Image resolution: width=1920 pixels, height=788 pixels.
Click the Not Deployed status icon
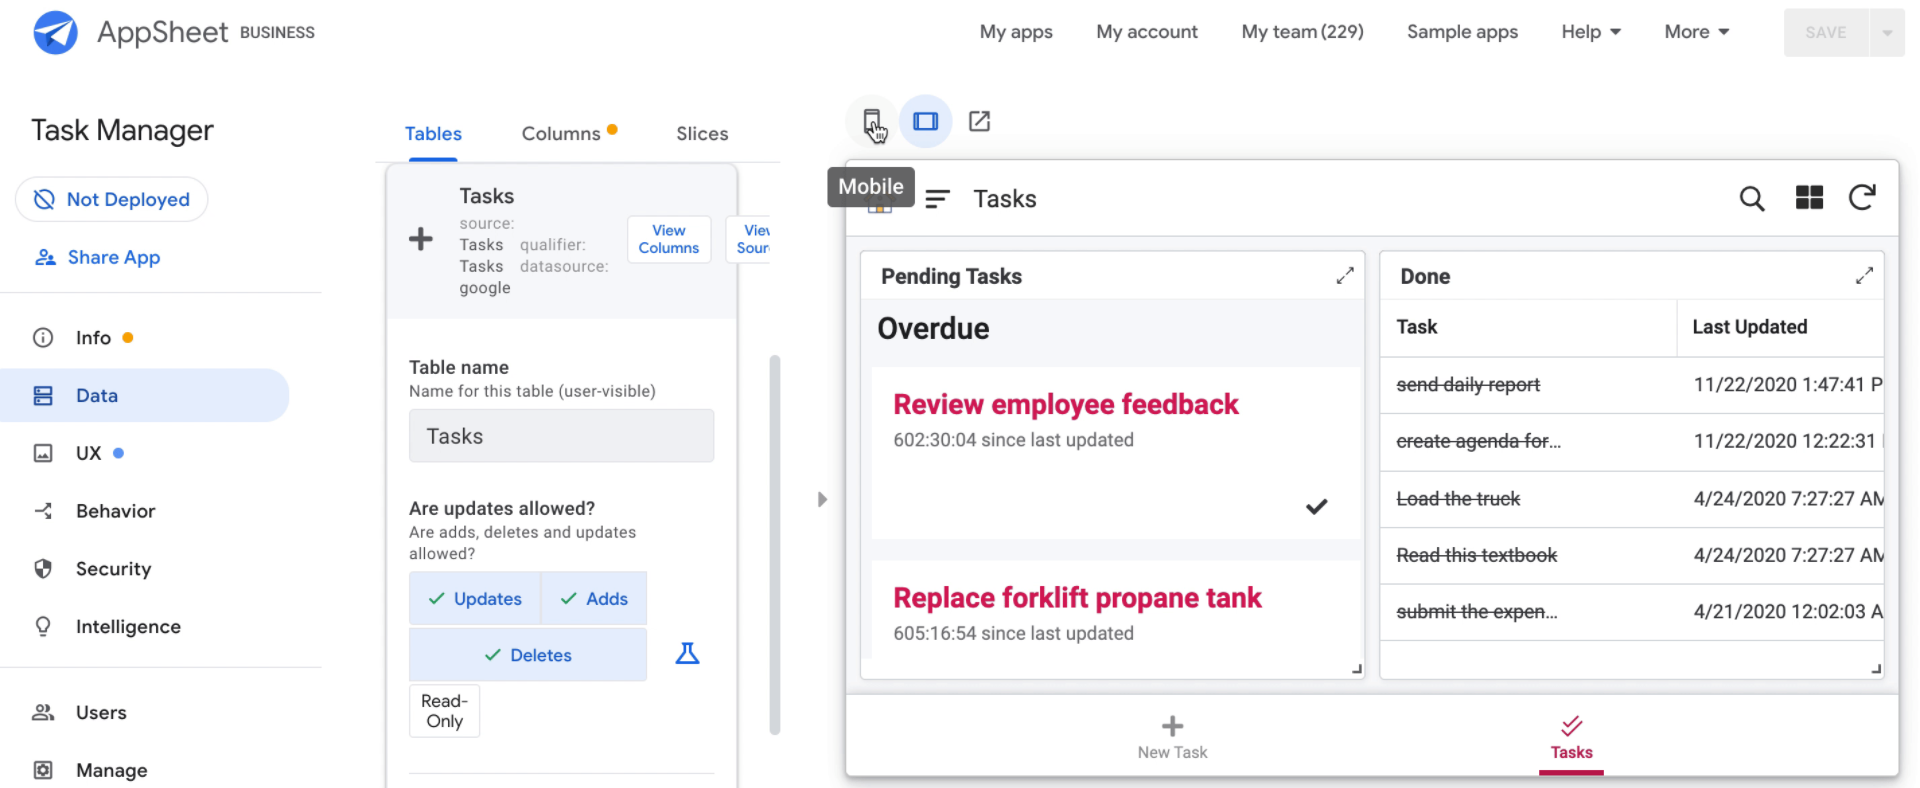coord(44,199)
